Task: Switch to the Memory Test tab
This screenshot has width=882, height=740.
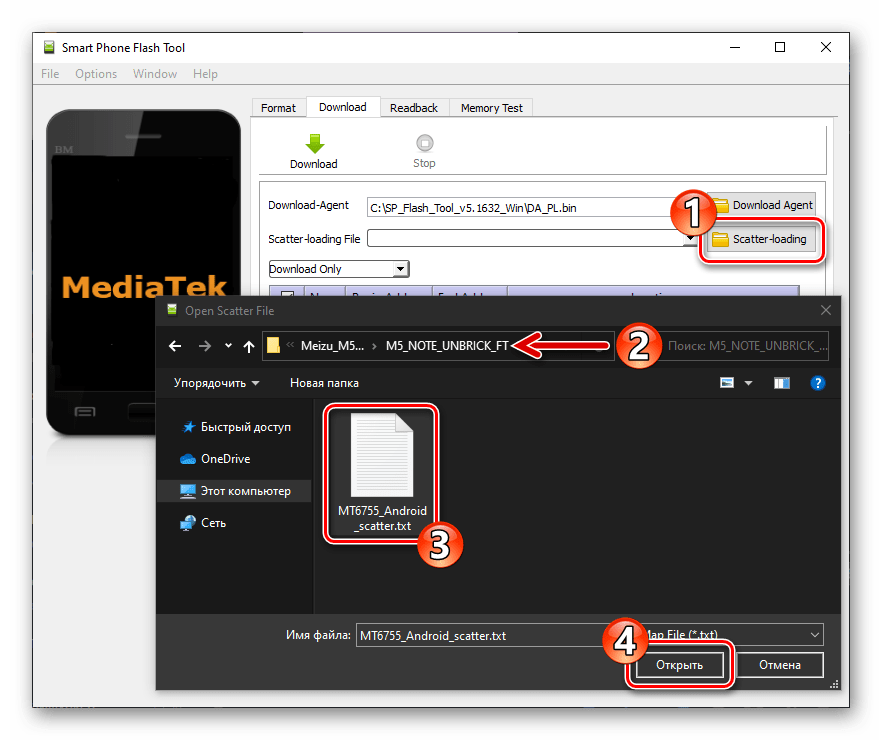Action: 492,108
